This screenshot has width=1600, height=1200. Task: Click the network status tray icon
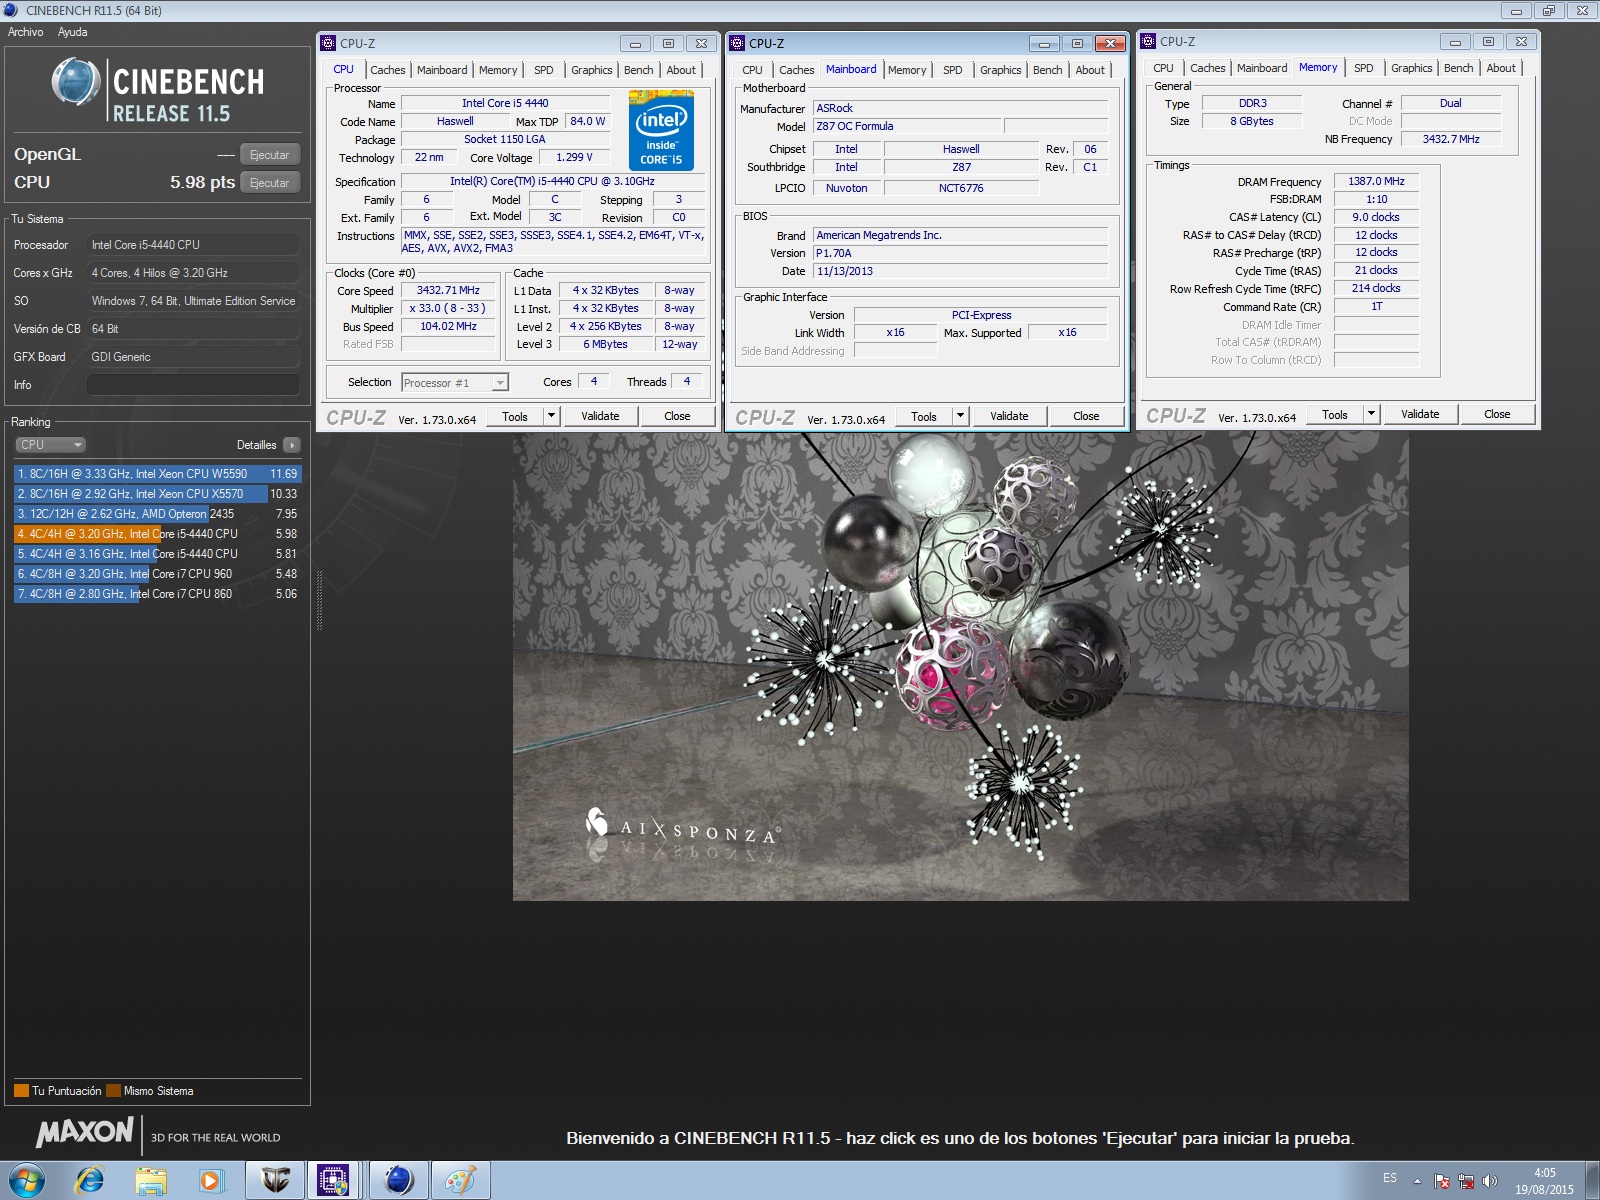(x=1466, y=1181)
